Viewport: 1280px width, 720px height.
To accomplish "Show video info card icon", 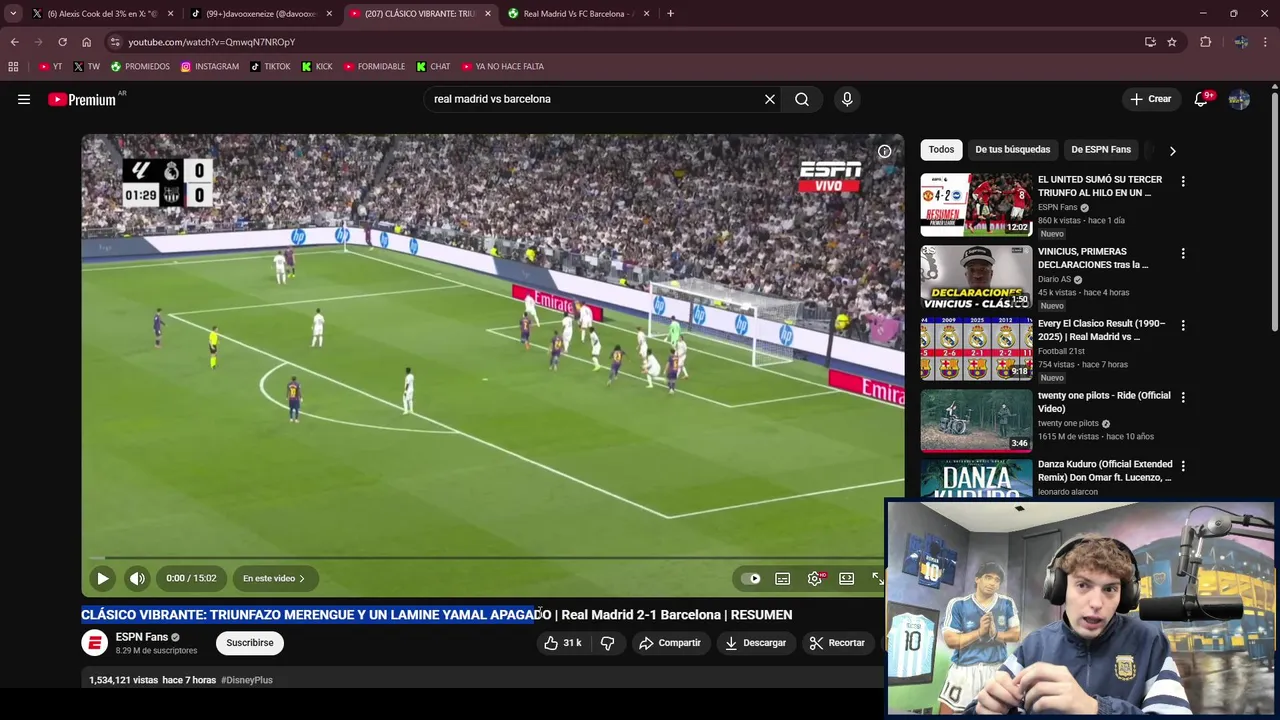I will pyautogui.click(x=884, y=151).
